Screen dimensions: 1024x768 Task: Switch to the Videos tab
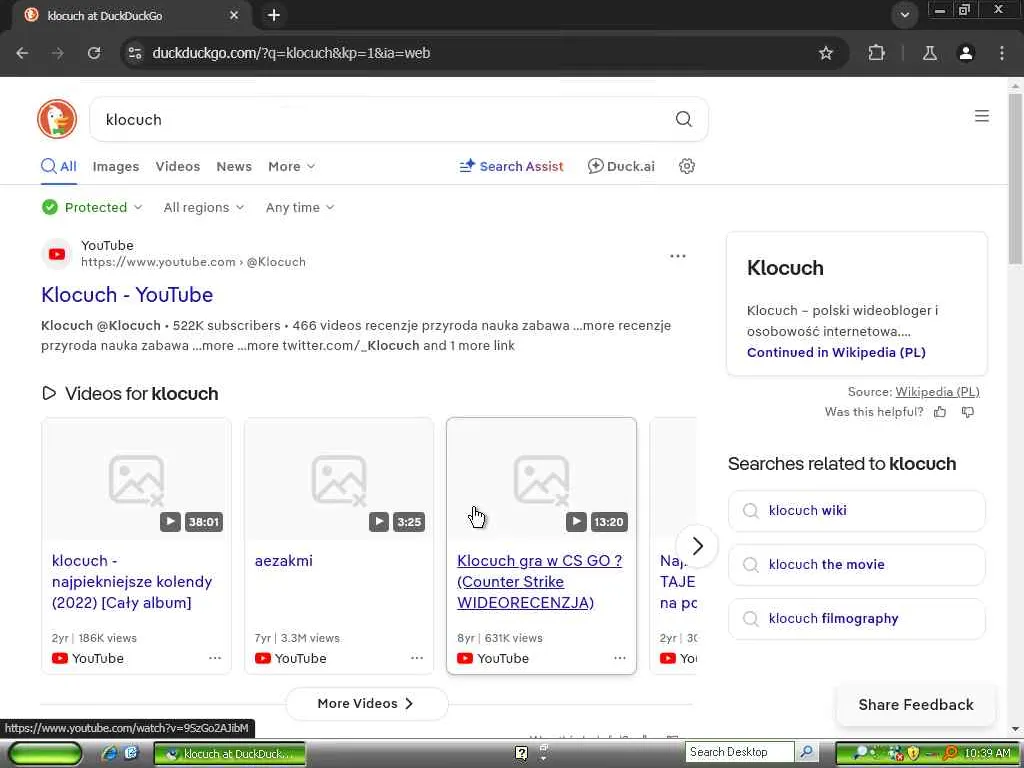178,167
